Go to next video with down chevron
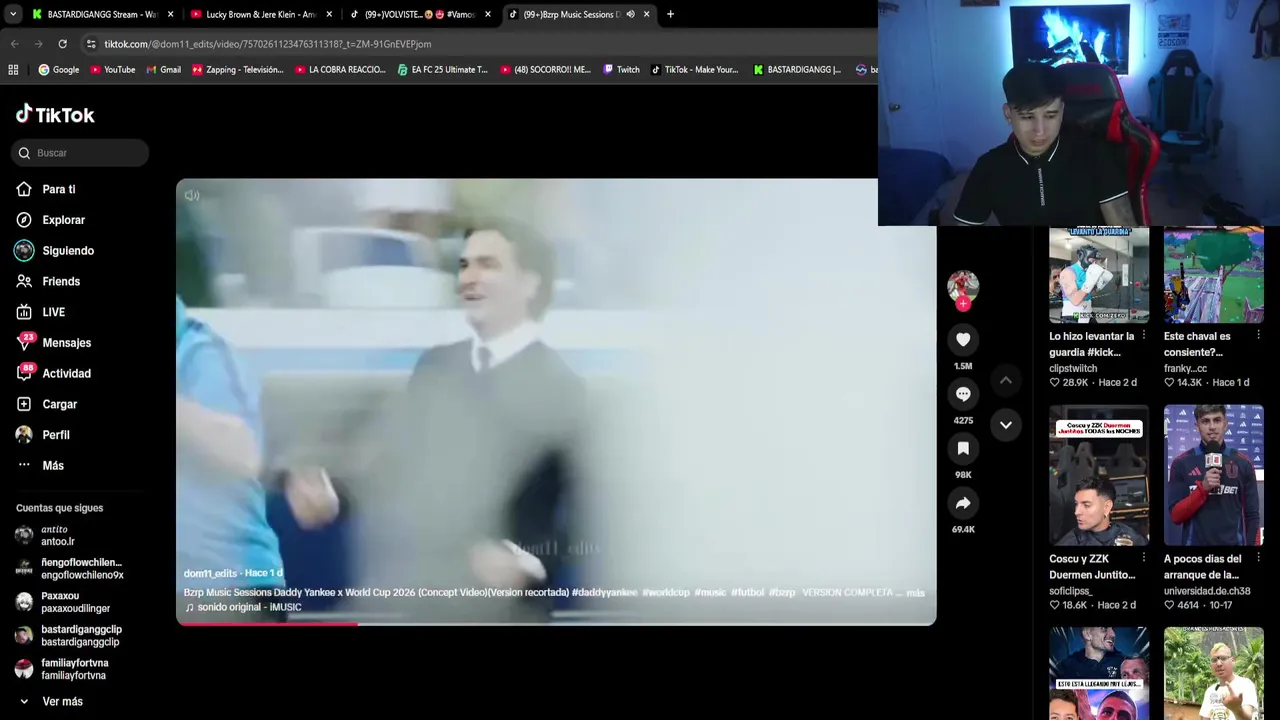This screenshot has height=720, width=1280. [x=1006, y=425]
